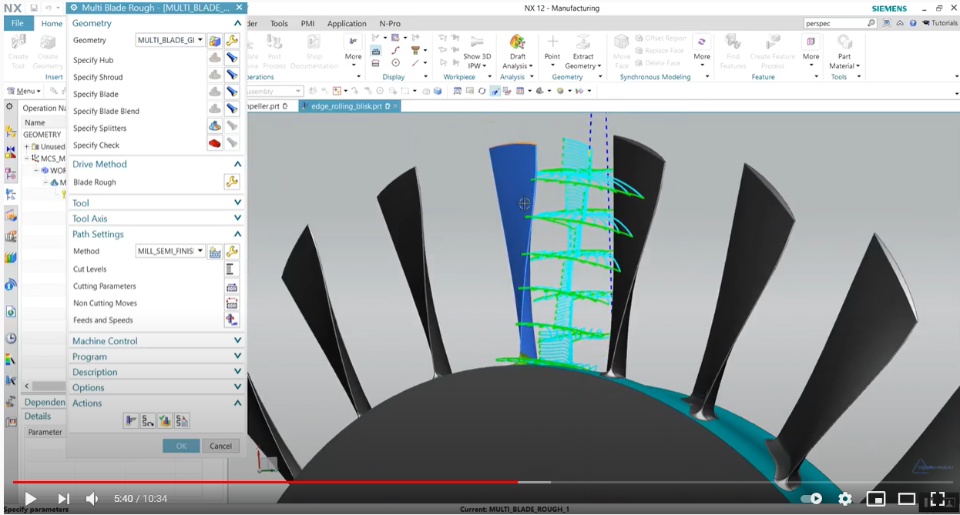Switch to the Home ribbon tab
The width and height of the screenshot is (960, 515).
[x=51, y=23]
